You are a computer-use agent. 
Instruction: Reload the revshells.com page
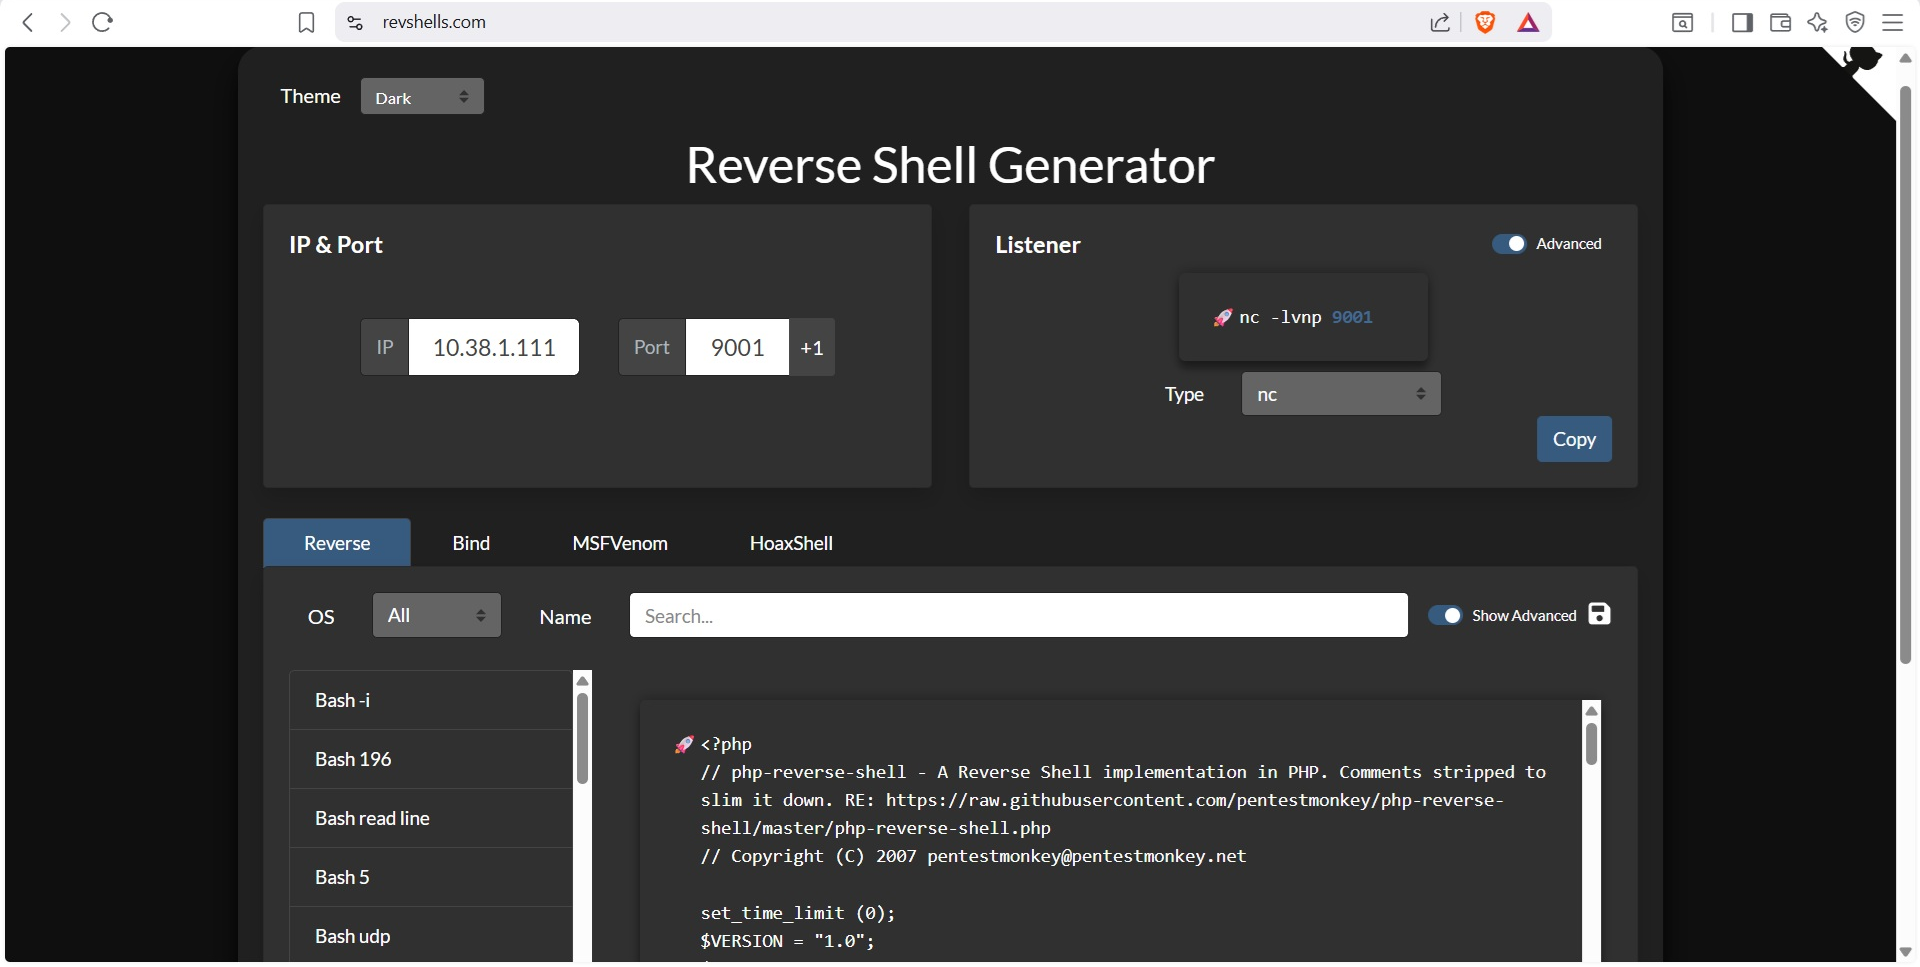pos(102,22)
